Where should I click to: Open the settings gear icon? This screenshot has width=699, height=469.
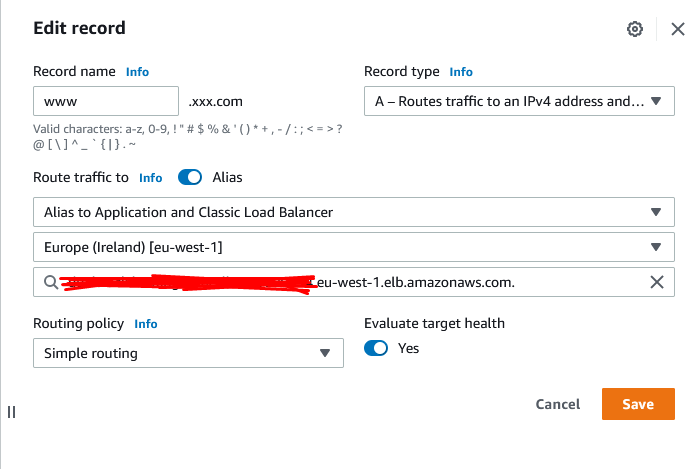tap(635, 29)
